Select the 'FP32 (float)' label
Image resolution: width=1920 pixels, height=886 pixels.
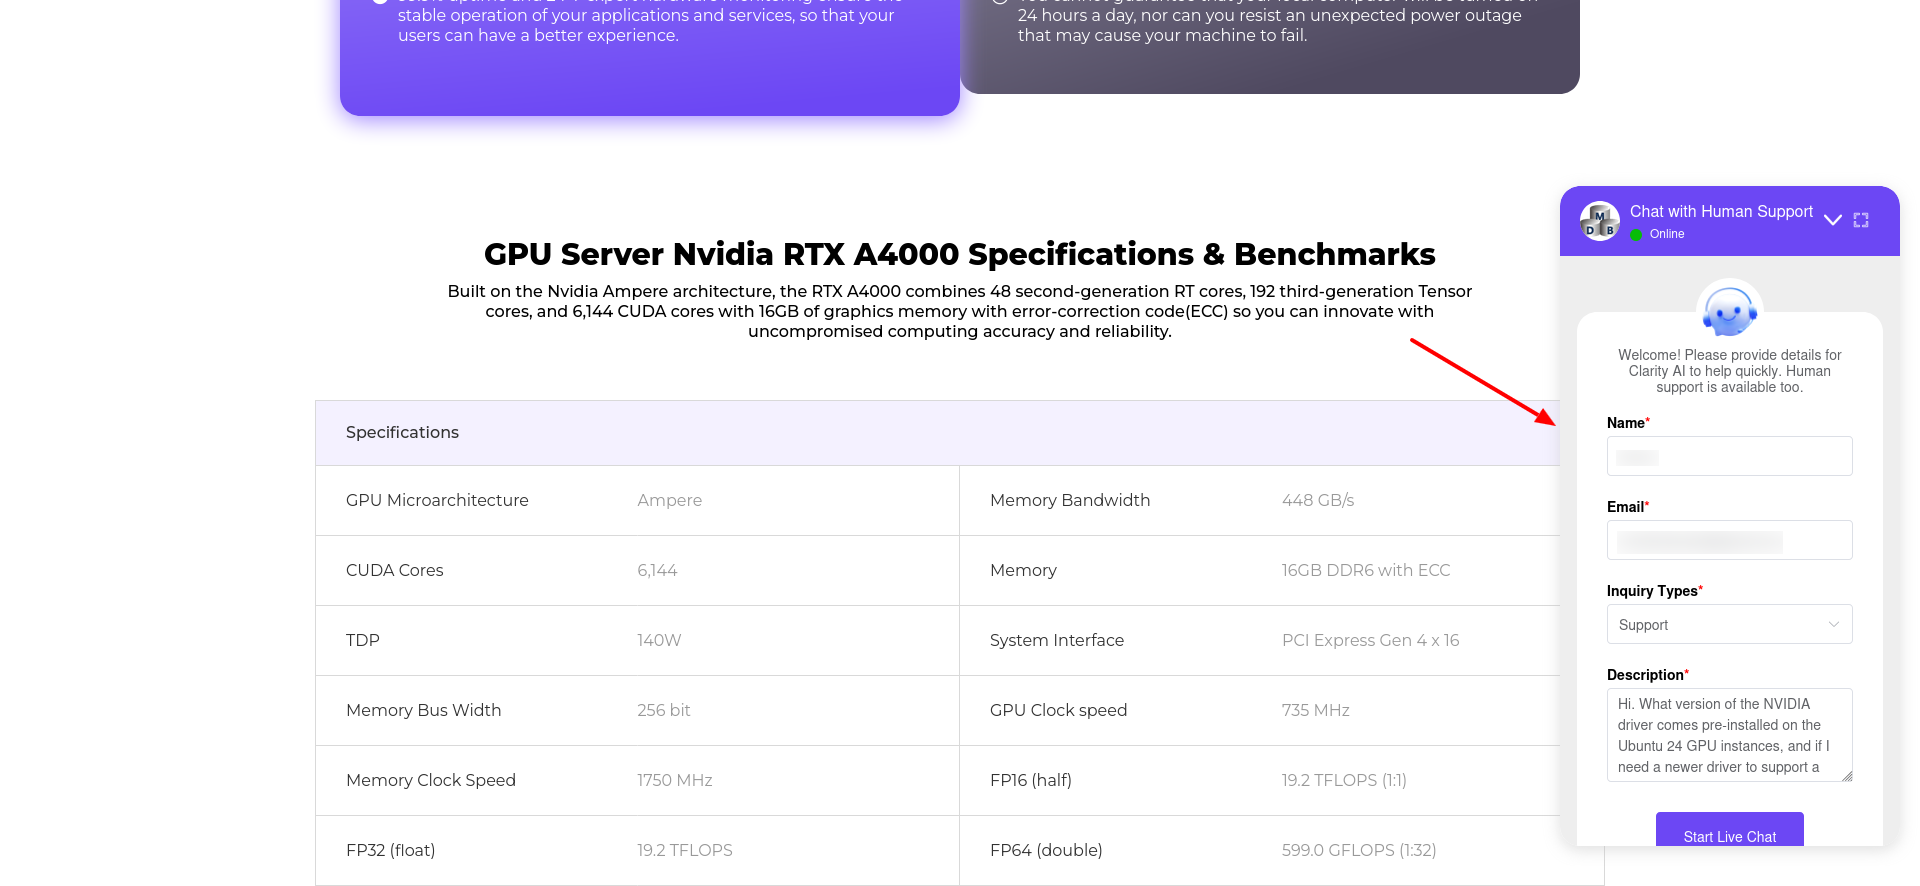(390, 850)
